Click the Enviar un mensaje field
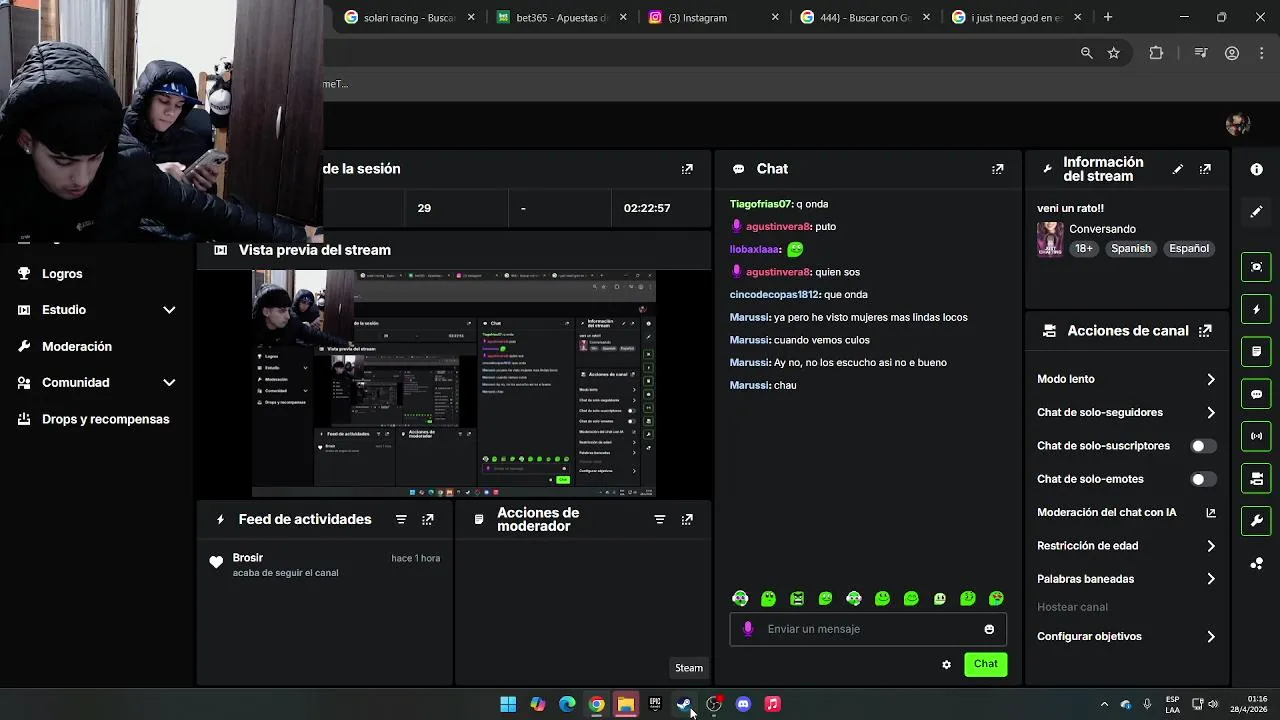The height and width of the screenshot is (720, 1280). 868,629
